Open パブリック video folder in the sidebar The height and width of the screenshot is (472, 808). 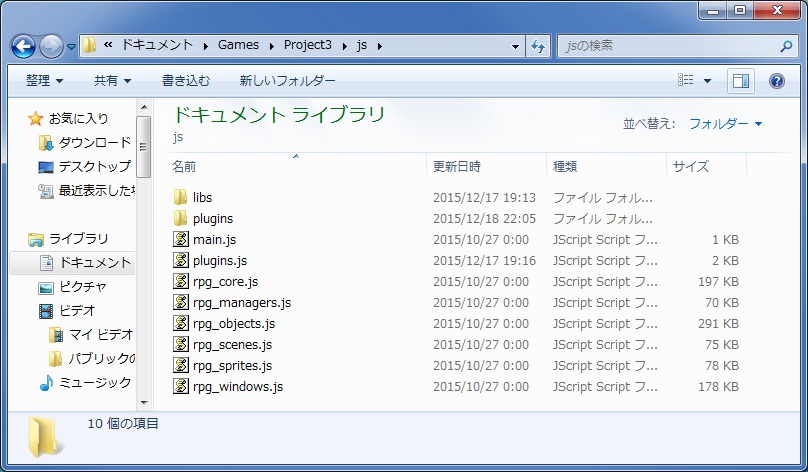[x=91, y=359]
